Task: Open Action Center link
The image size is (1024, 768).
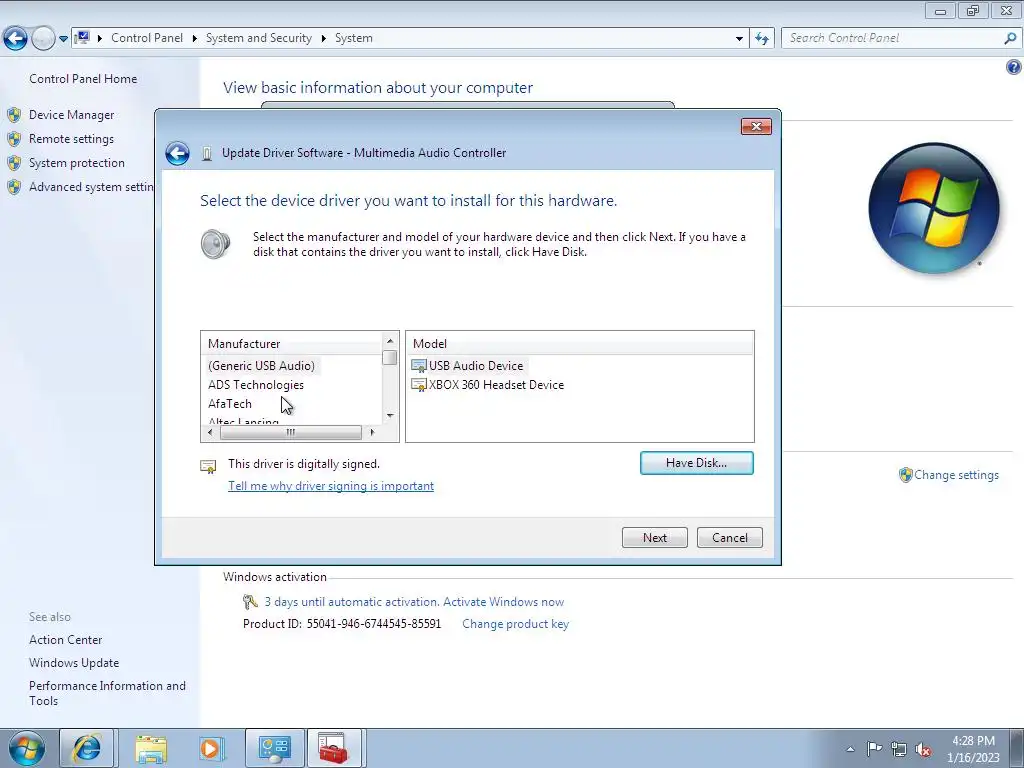Action: [65, 640]
